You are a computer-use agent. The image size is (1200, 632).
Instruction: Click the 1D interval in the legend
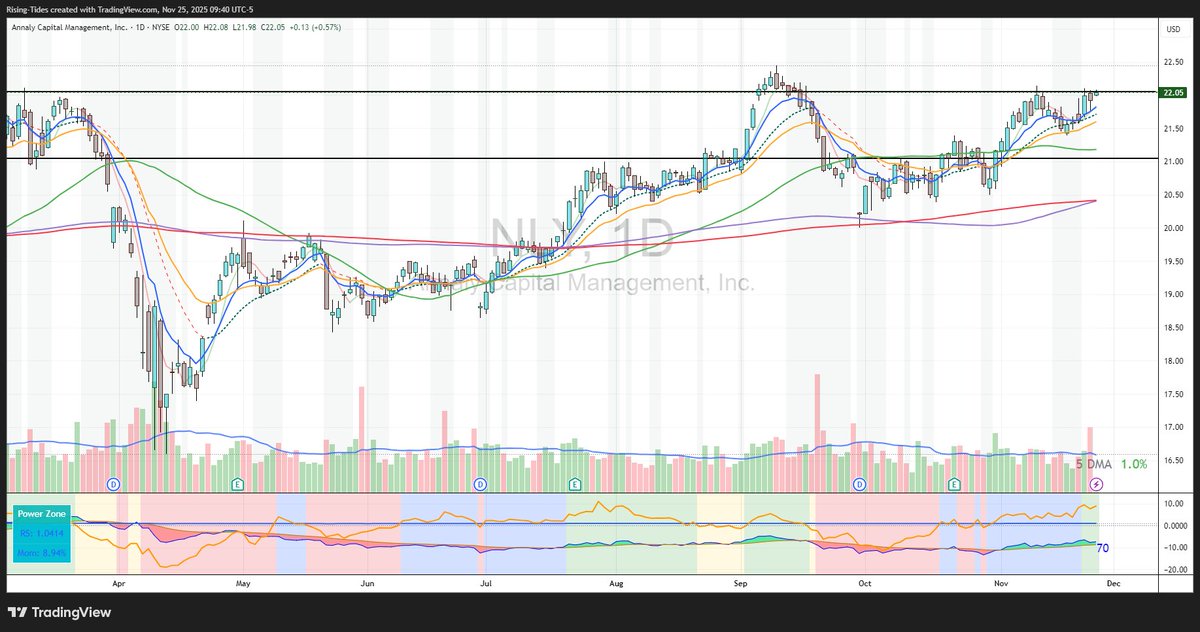pos(138,27)
